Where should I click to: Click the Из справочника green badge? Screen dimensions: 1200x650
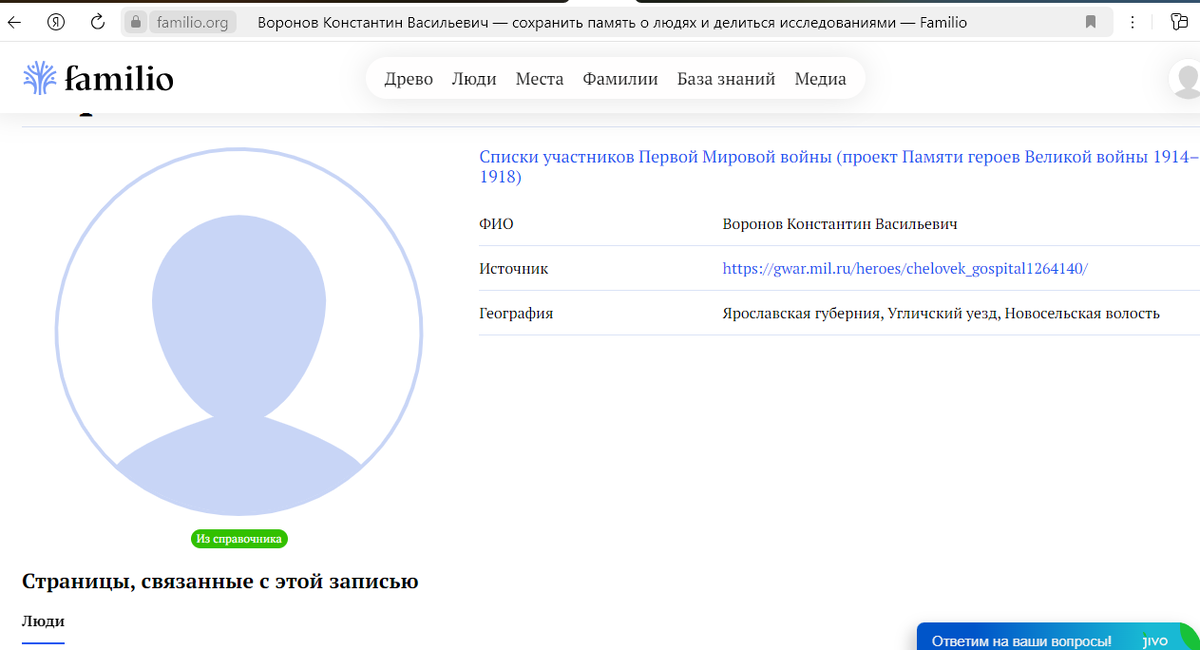pos(239,539)
